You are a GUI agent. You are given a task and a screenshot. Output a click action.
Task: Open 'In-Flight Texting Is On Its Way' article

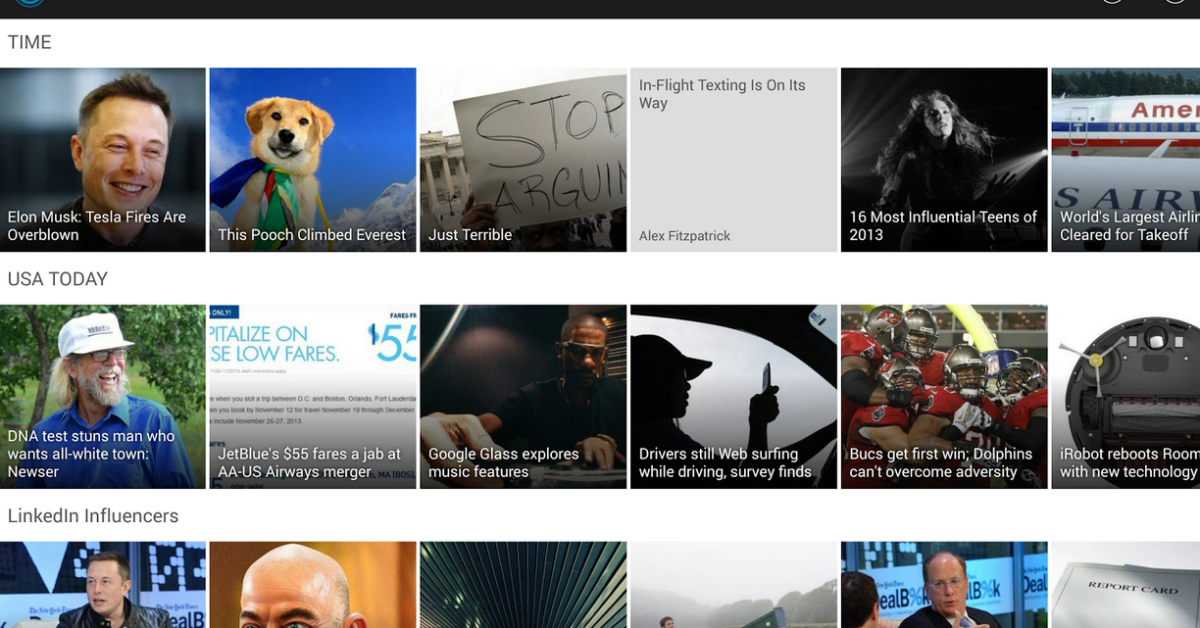[734, 160]
